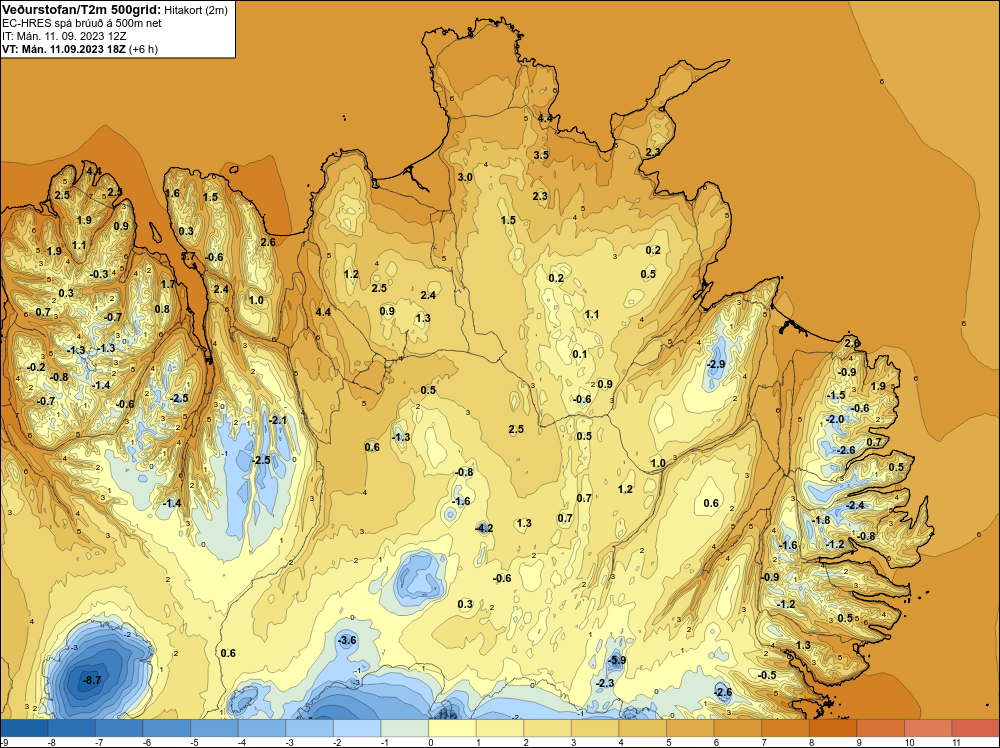Click the 'IT: Mán. 11. 09. 2023 12Z' line

[66, 36]
